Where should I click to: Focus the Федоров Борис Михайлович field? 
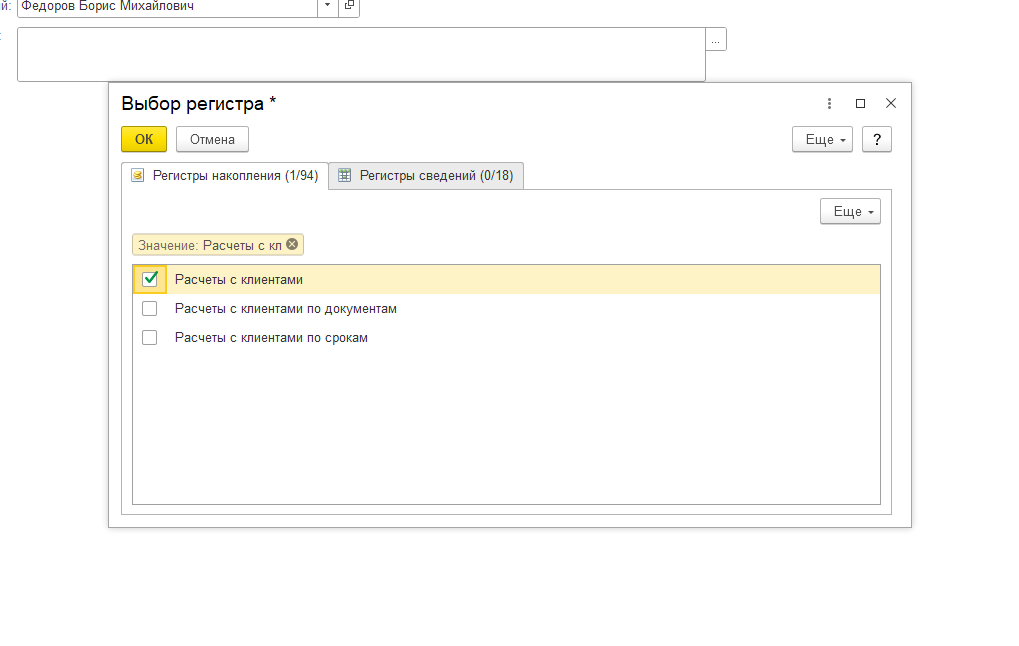[x=168, y=6]
